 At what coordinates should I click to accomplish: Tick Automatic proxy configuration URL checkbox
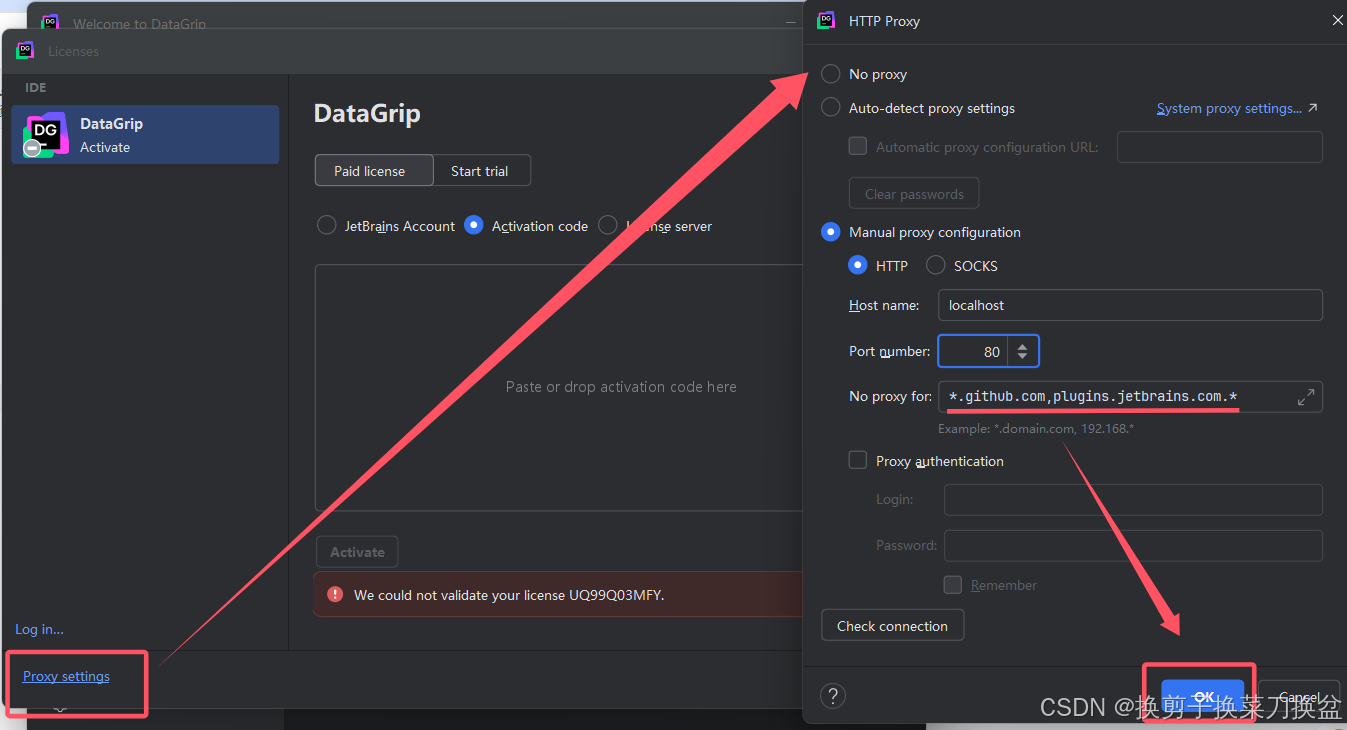point(858,146)
